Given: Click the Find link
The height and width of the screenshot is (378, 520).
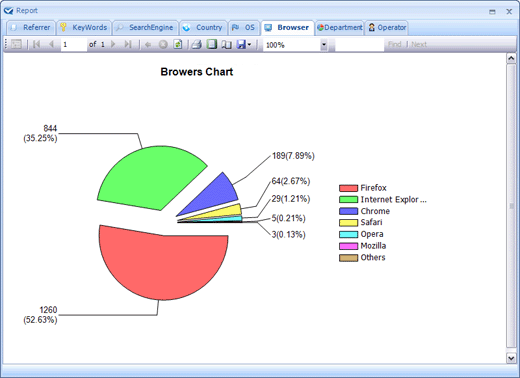Looking at the screenshot, I should 394,44.
